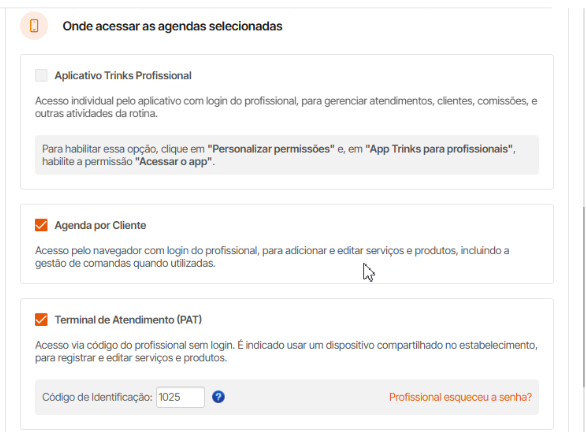The height and width of the screenshot is (436, 586).
Task: Click the Código de Identificação label
Action: [x=97, y=397]
